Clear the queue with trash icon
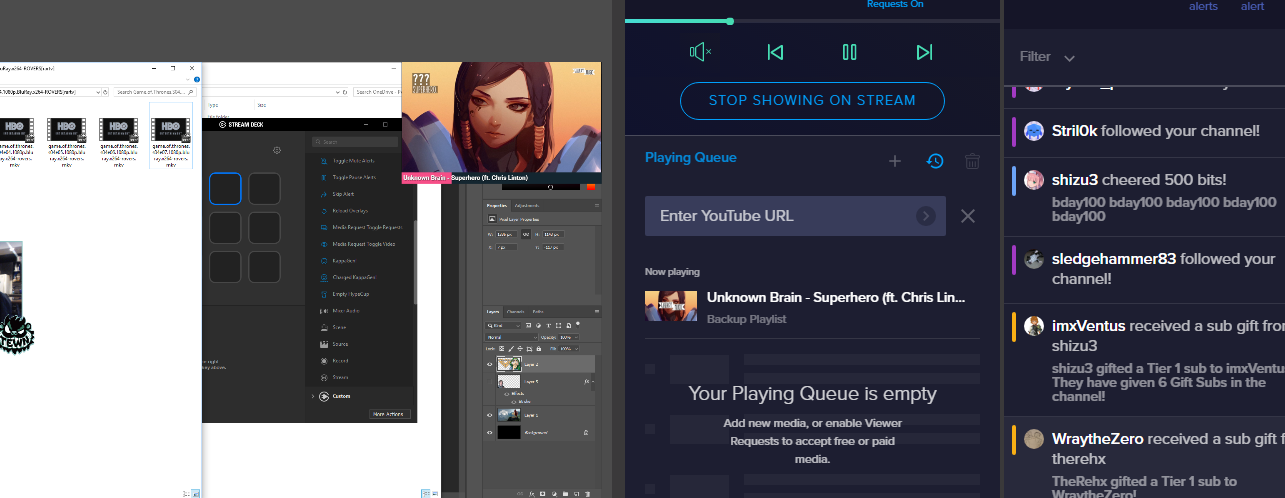Screen dimensions: 1285x498 pos(972,161)
